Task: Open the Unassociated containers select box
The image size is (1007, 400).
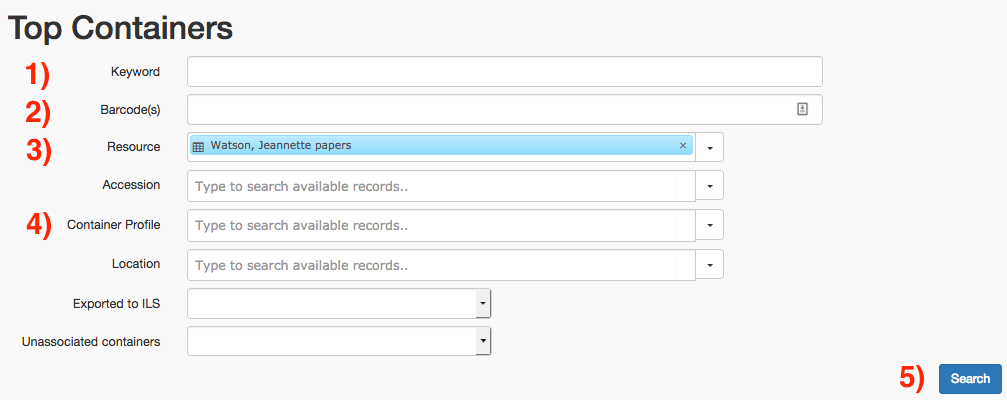Action: tap(339, 342)
